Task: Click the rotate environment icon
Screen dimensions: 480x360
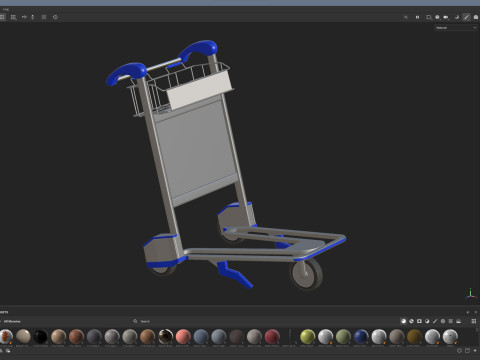Action: coord(457,17)
